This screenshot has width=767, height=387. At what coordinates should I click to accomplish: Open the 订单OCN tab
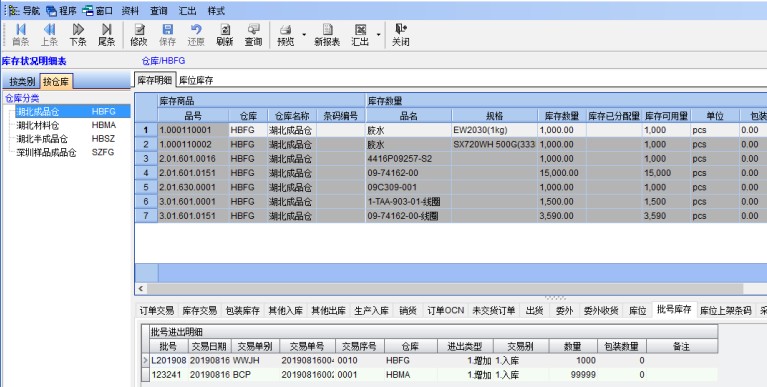tap(445, 311)
